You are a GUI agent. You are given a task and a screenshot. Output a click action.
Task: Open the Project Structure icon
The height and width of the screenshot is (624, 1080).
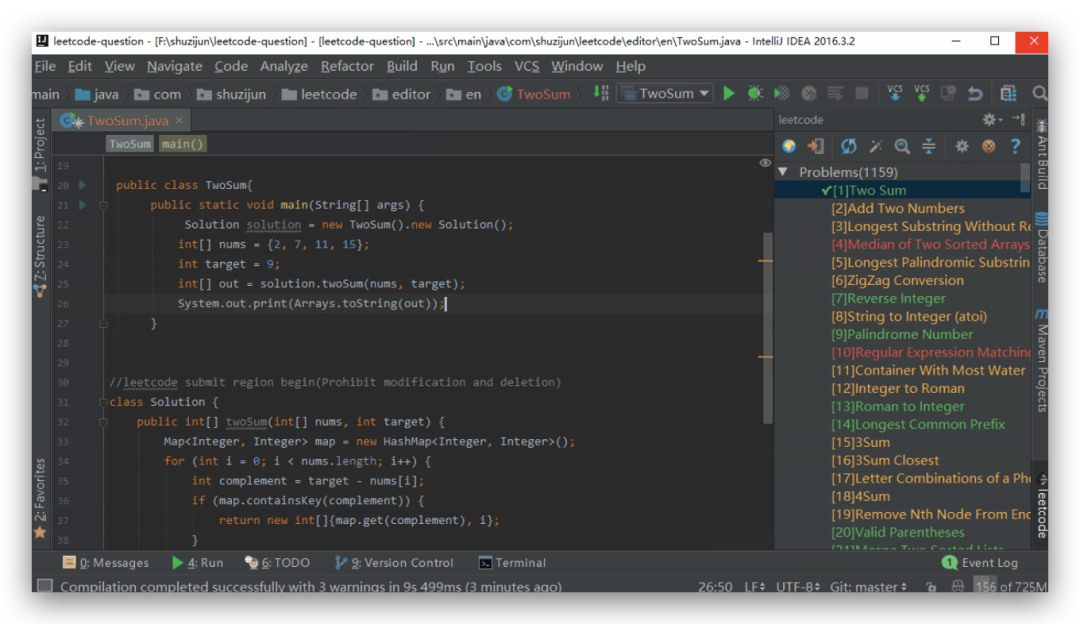1008,93
